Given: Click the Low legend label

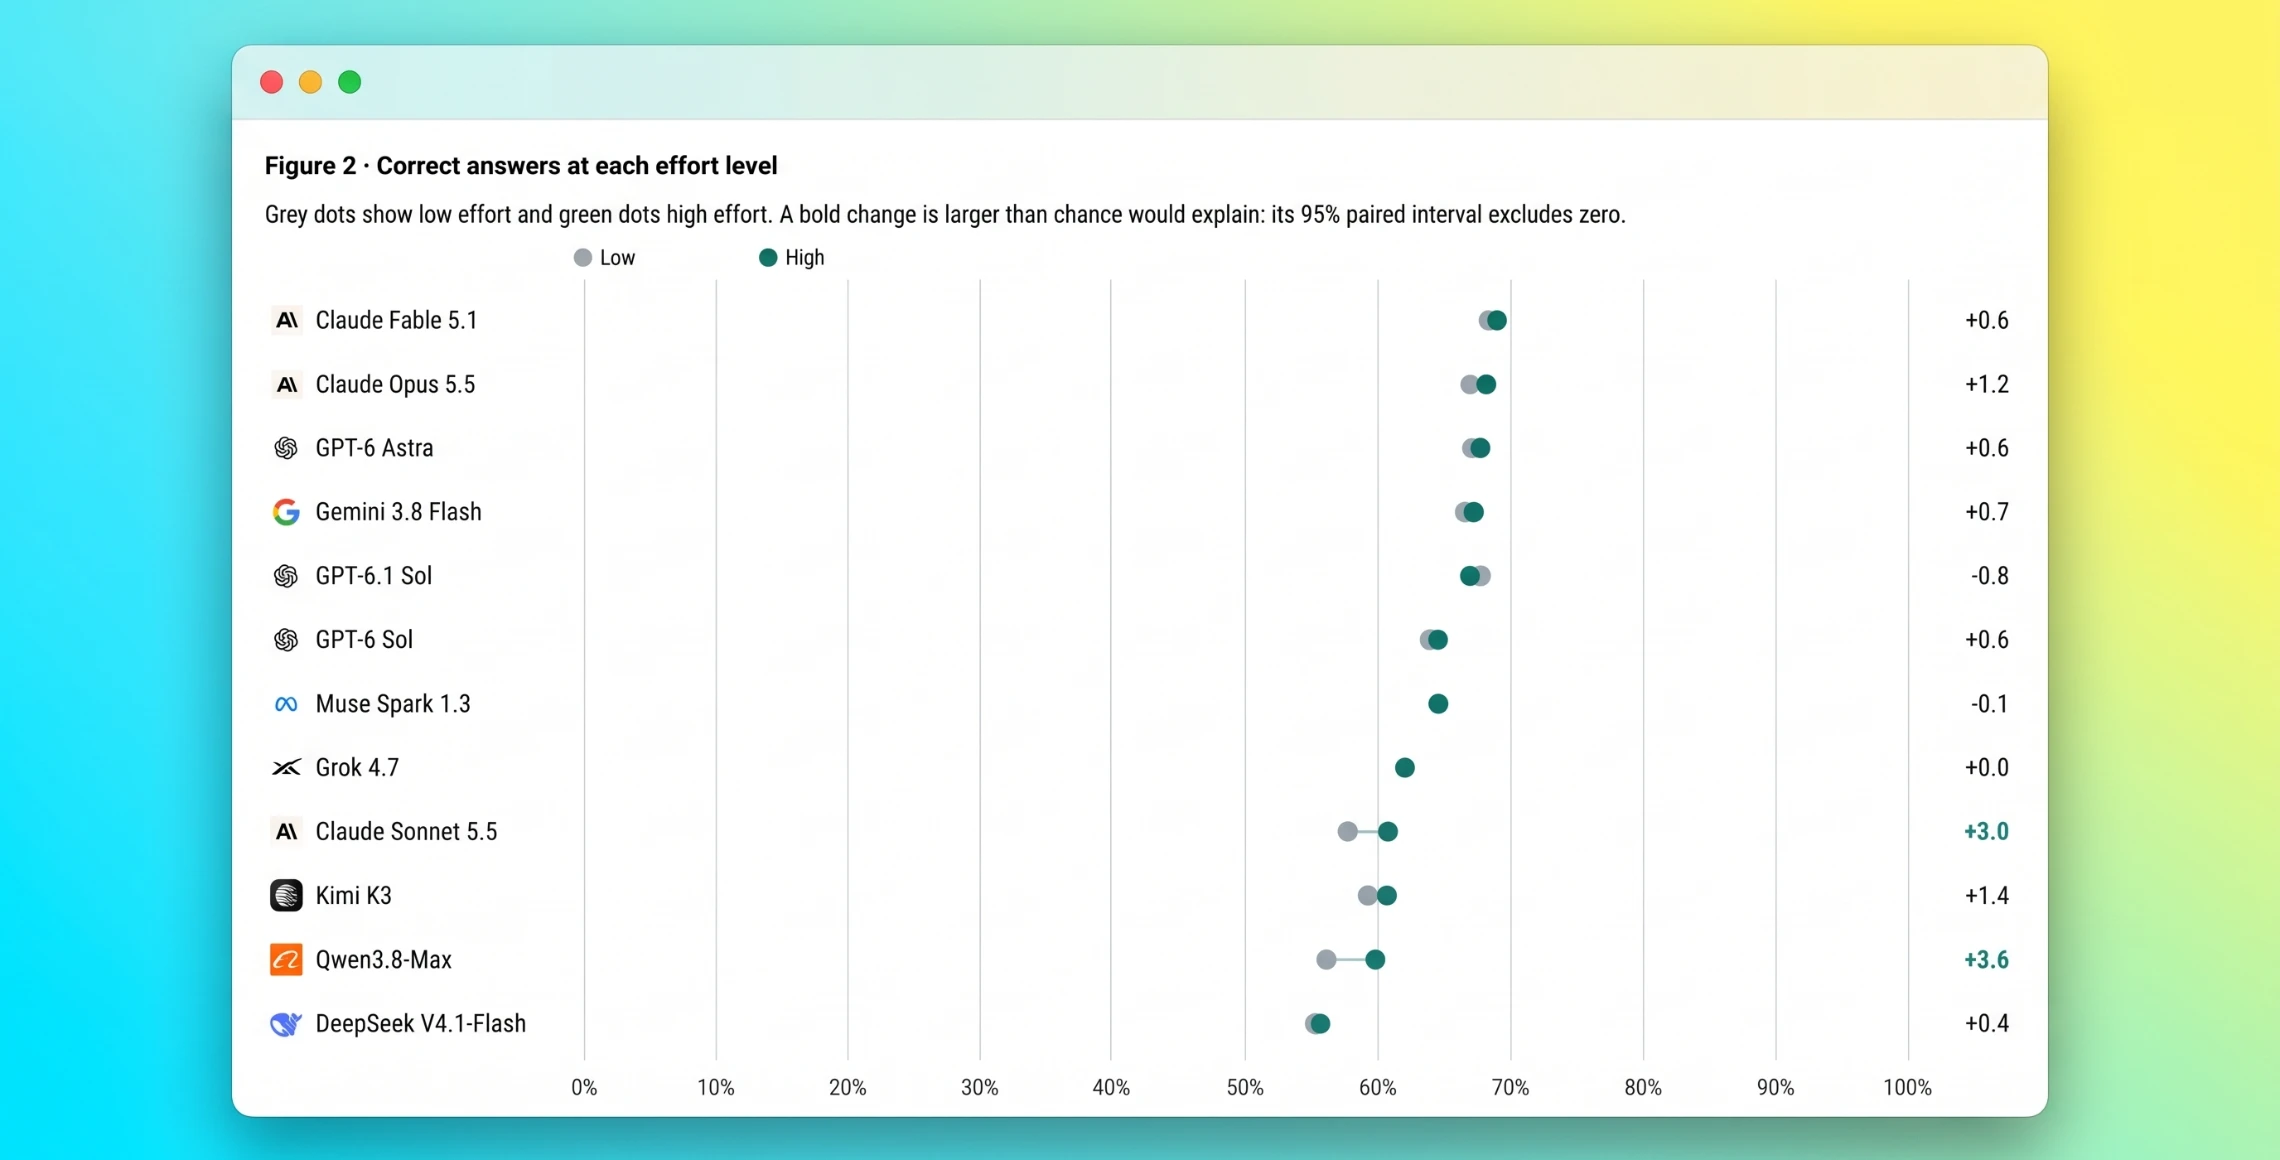Looking at the screenshot, I should point(617,258).
